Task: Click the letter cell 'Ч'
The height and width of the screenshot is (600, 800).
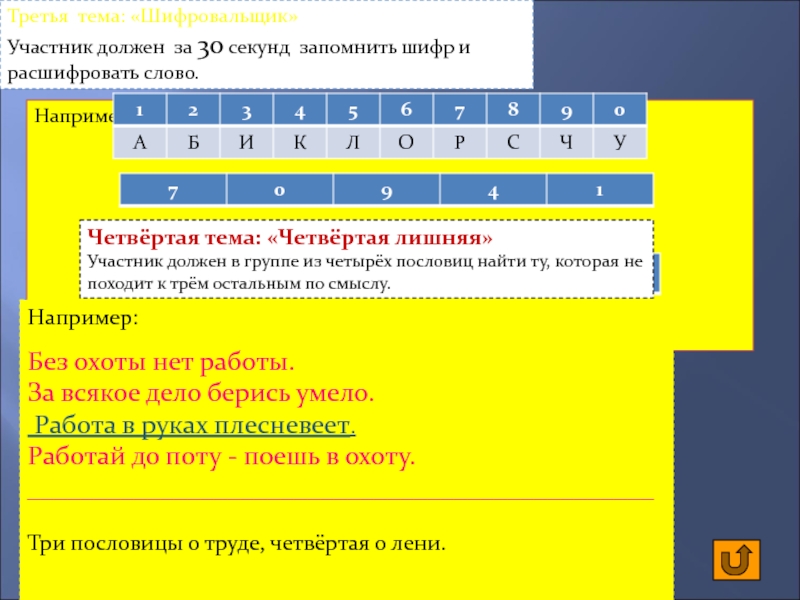Action: point(566,142)
